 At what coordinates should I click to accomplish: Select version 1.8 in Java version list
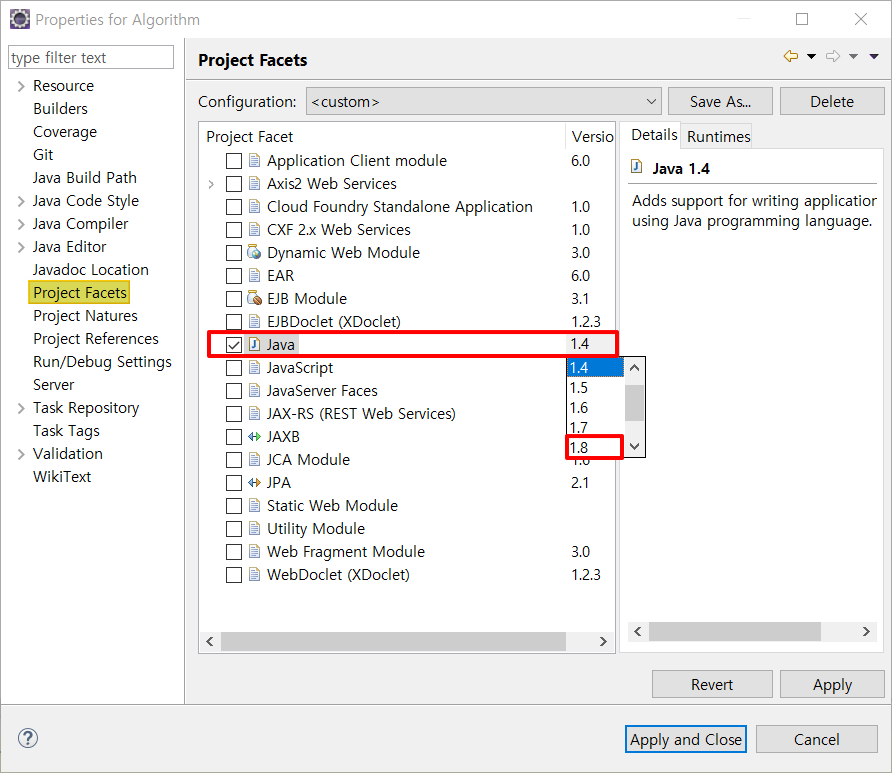pos(594,447)
